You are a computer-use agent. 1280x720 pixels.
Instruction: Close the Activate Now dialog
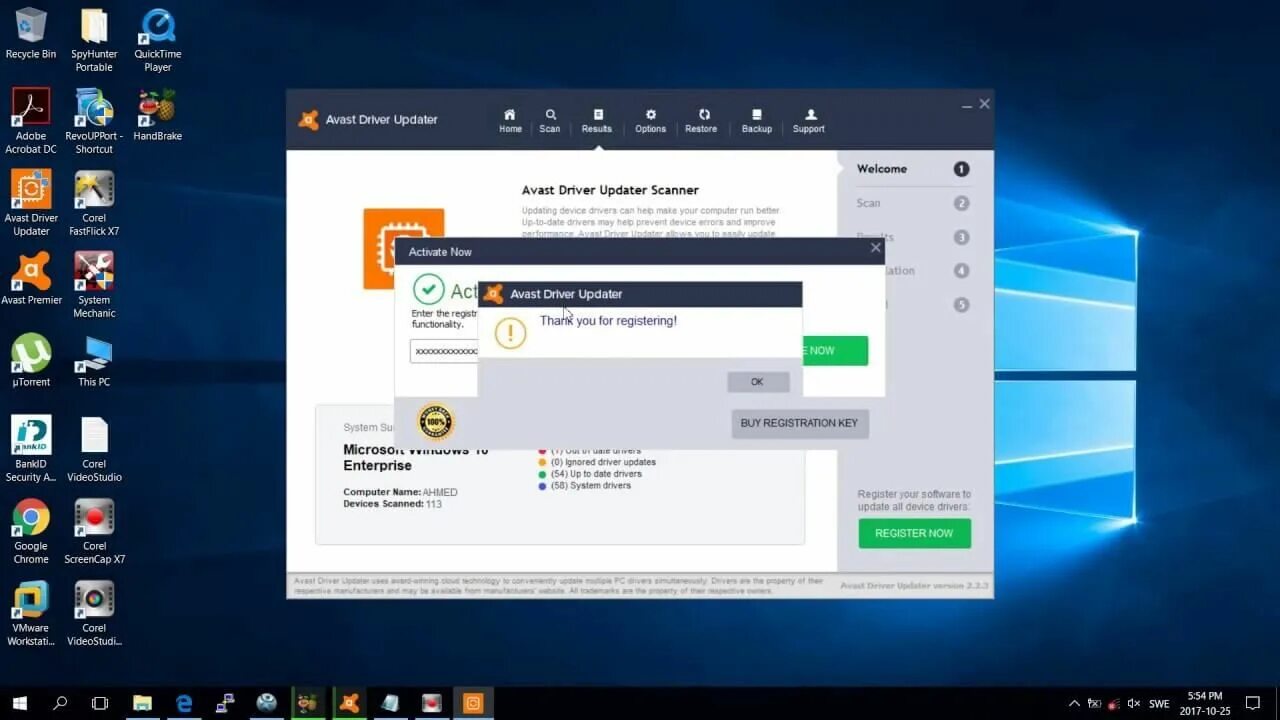(875, 248)
